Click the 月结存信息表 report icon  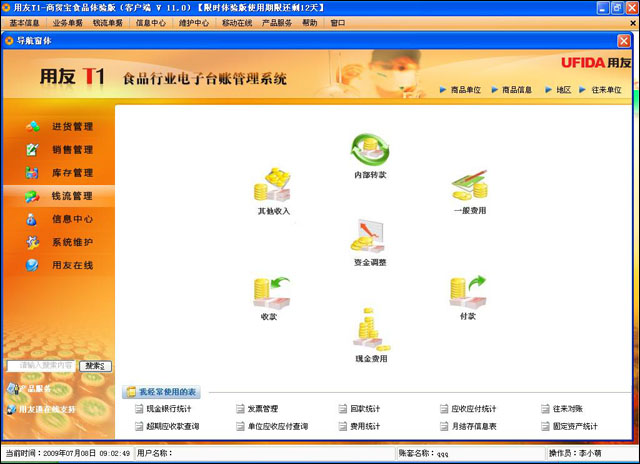[x=444, y=426]
